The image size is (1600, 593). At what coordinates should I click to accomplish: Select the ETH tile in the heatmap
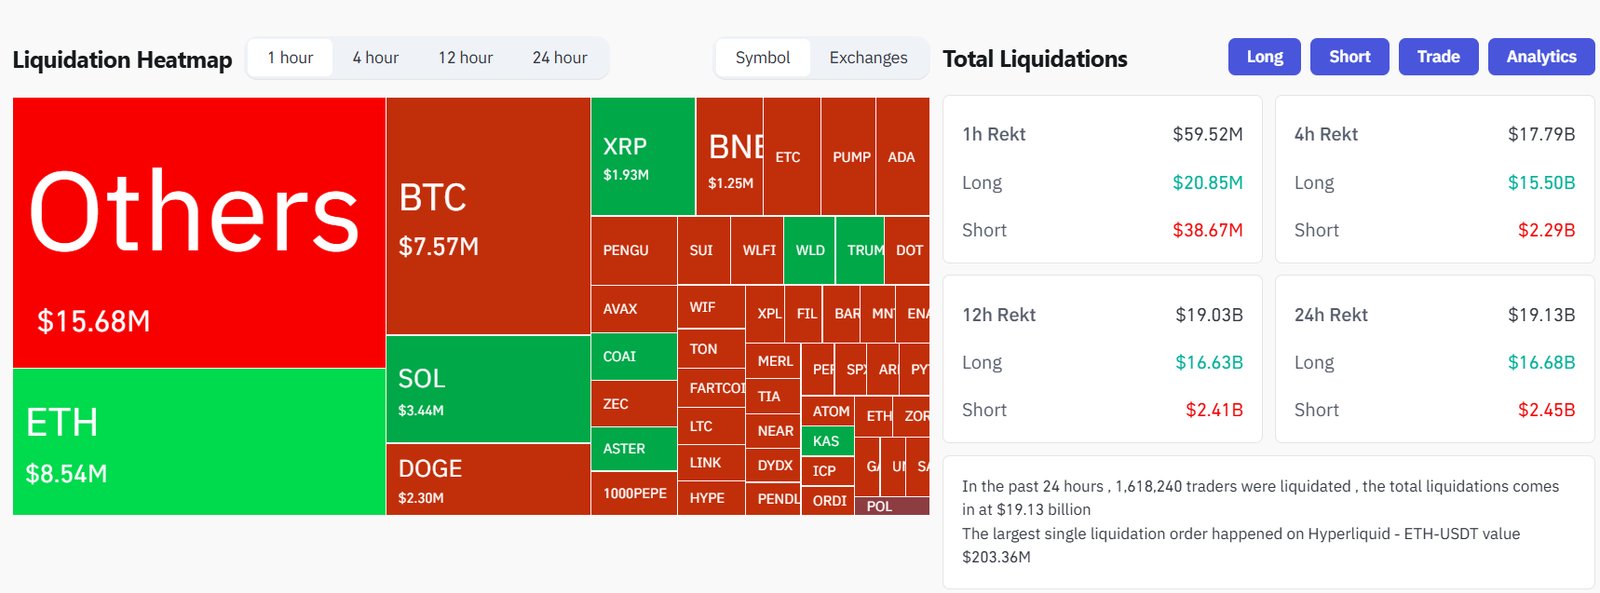197,440
